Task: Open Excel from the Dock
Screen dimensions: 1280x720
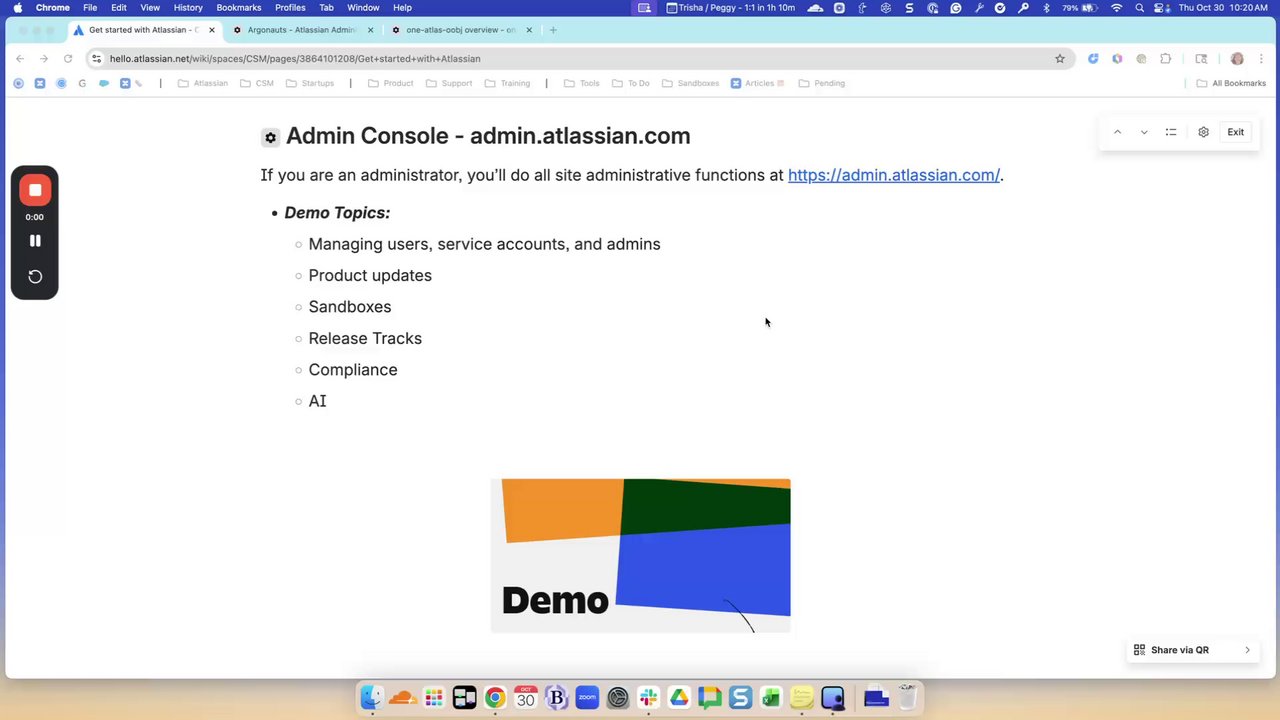Action: click(x=771, y=697)
